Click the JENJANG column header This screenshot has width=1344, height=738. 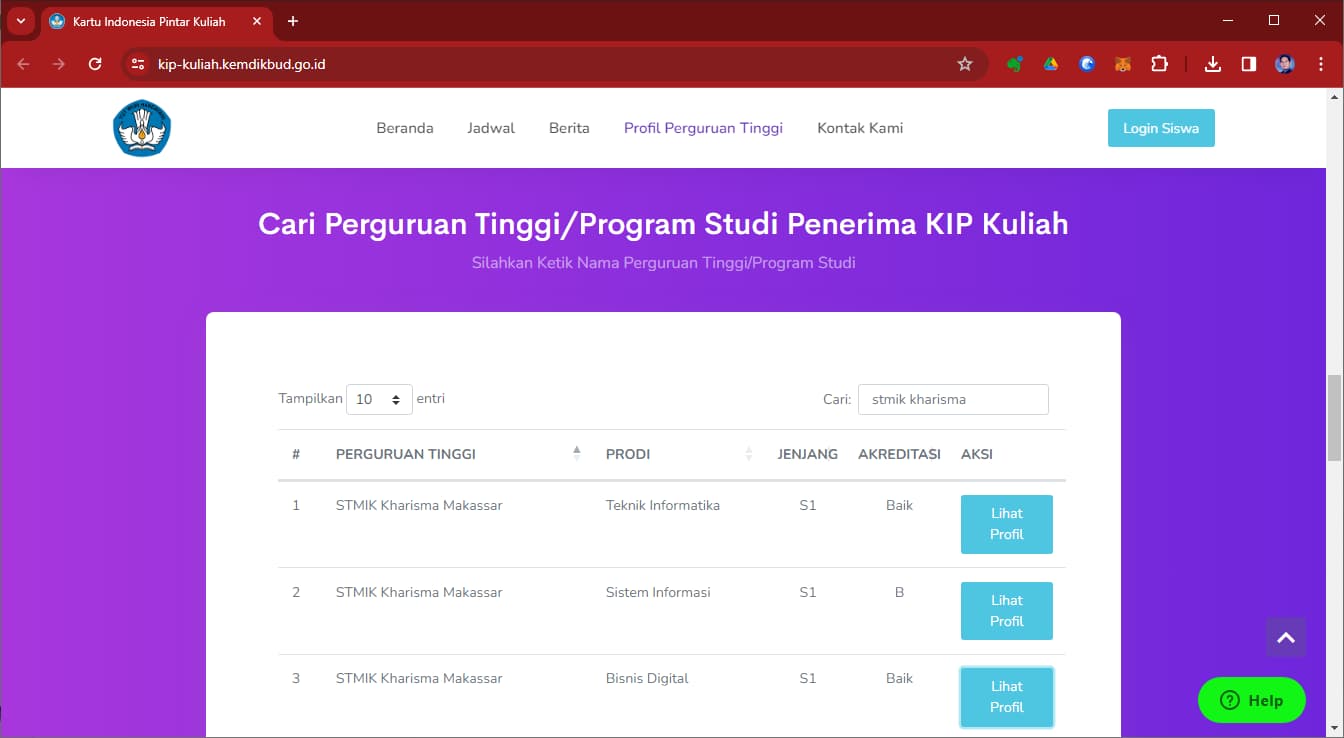808,454
